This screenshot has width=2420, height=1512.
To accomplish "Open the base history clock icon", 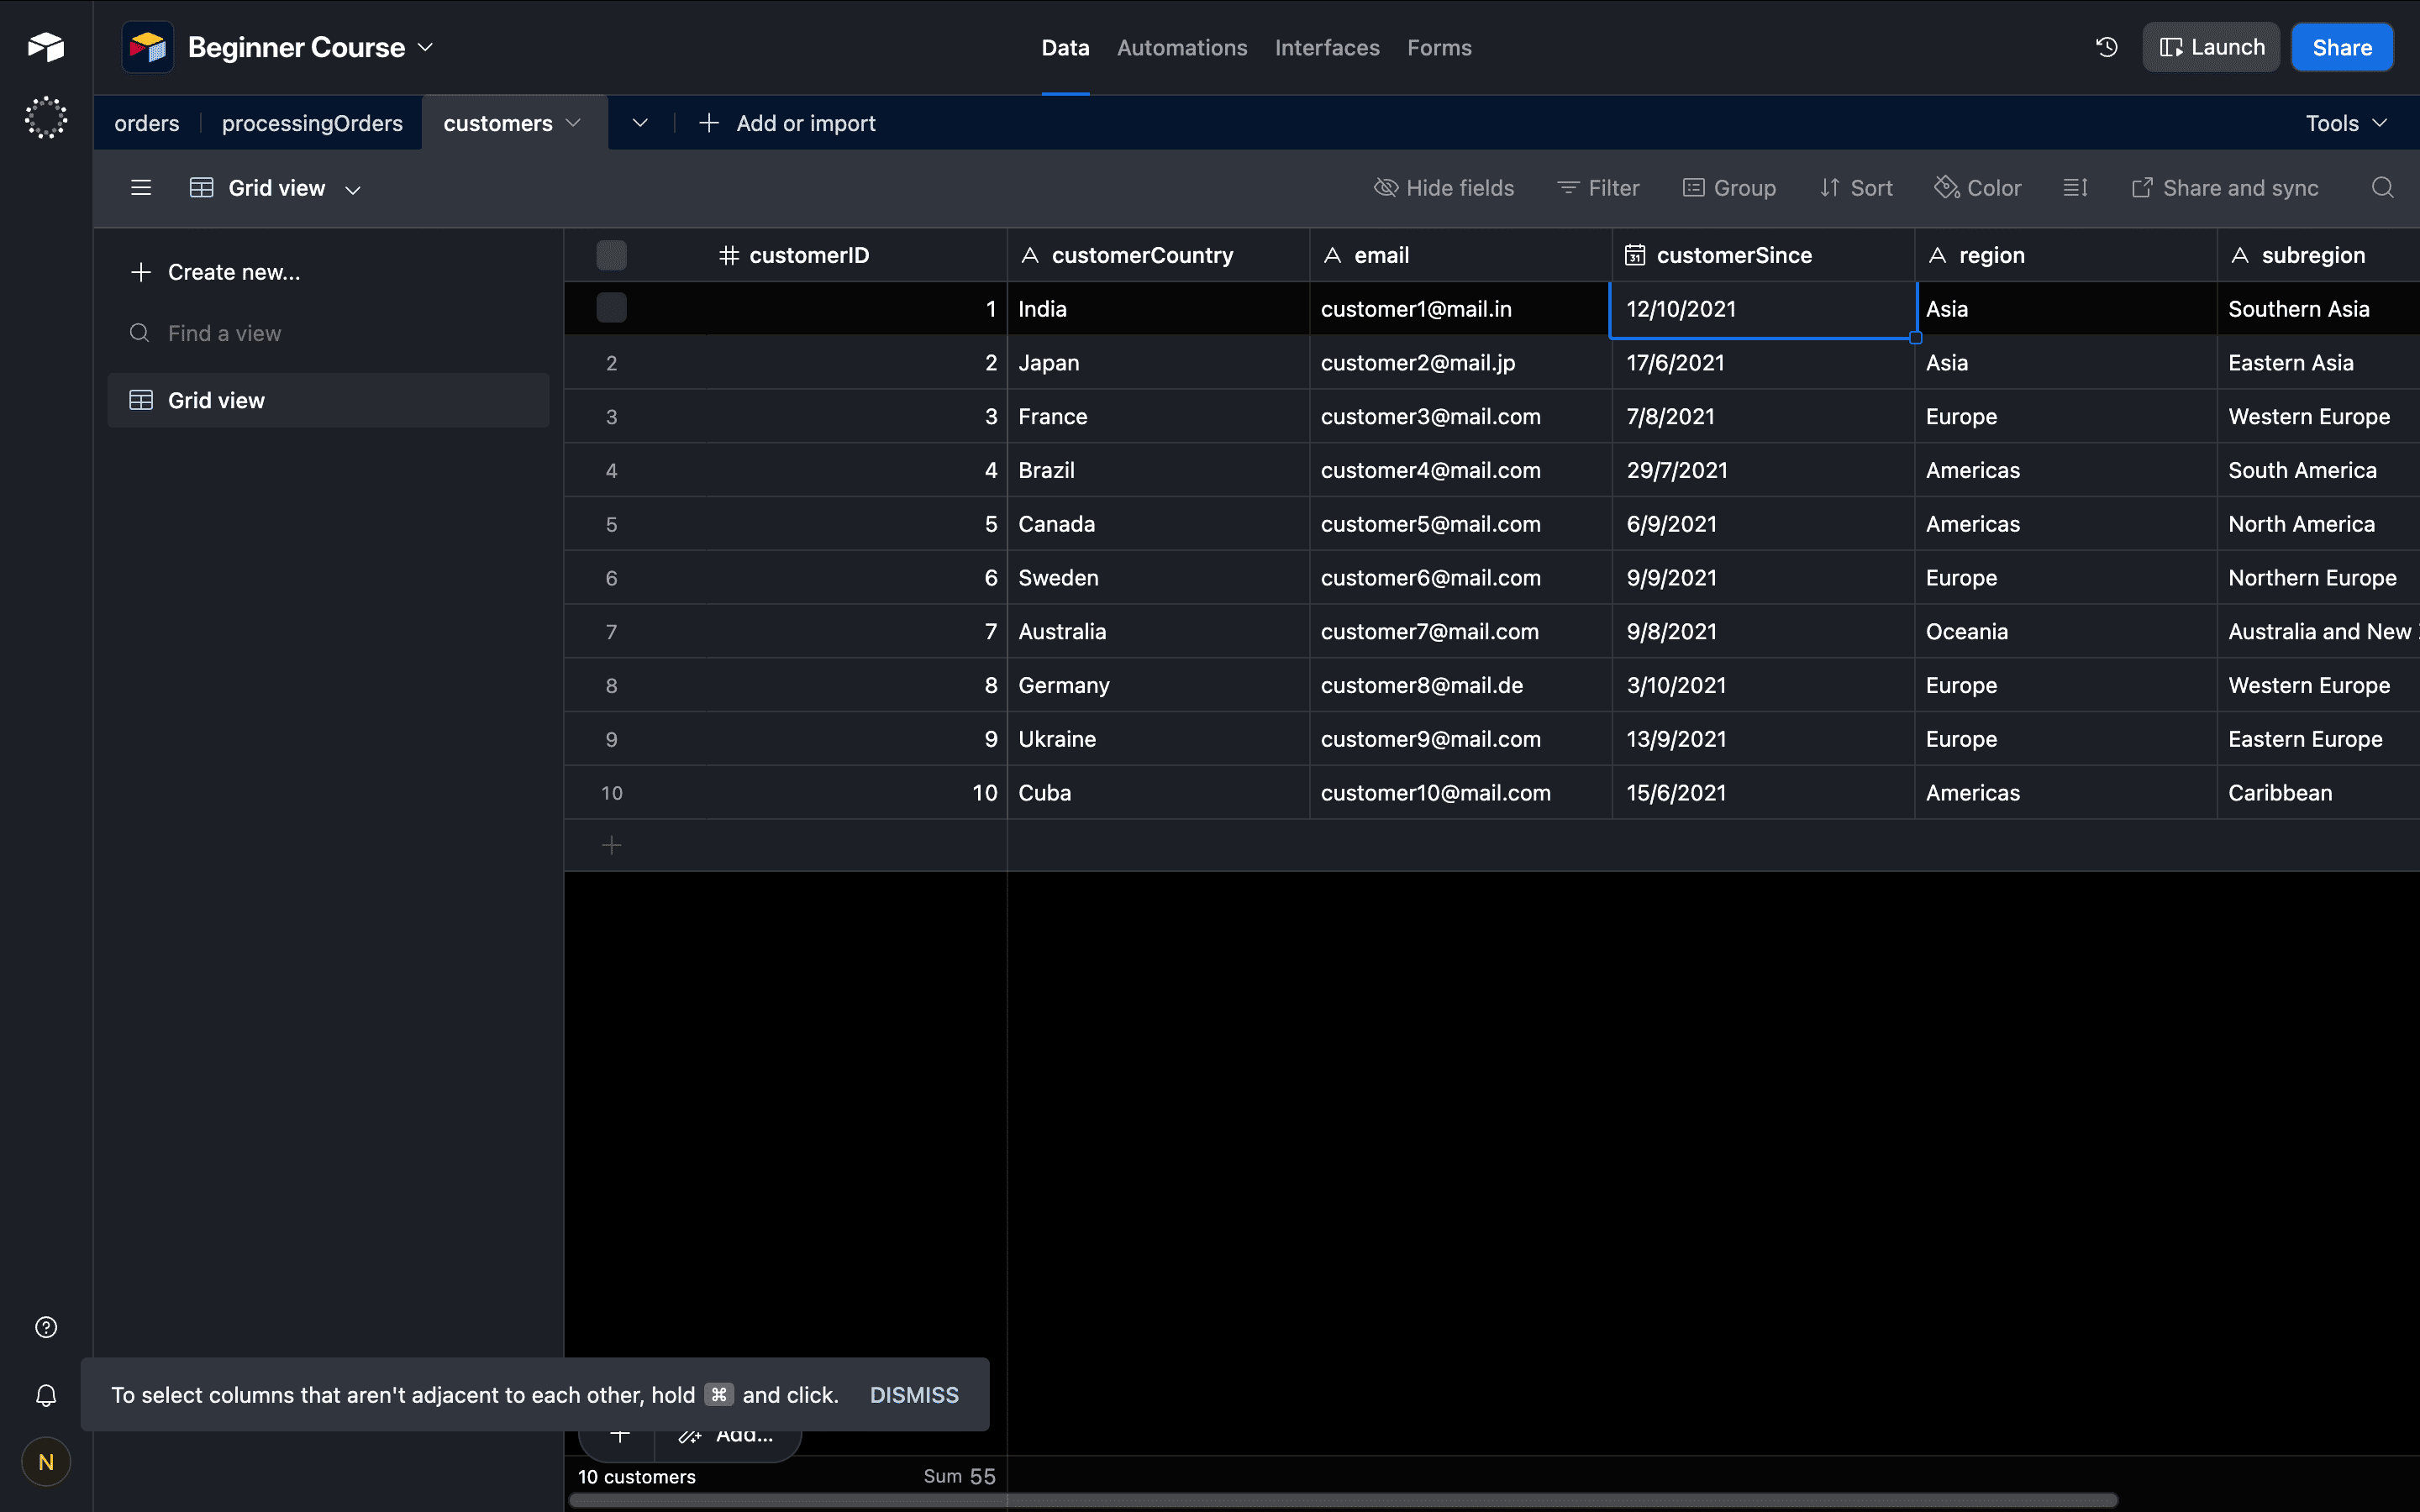I will (x=2107, y=47).
